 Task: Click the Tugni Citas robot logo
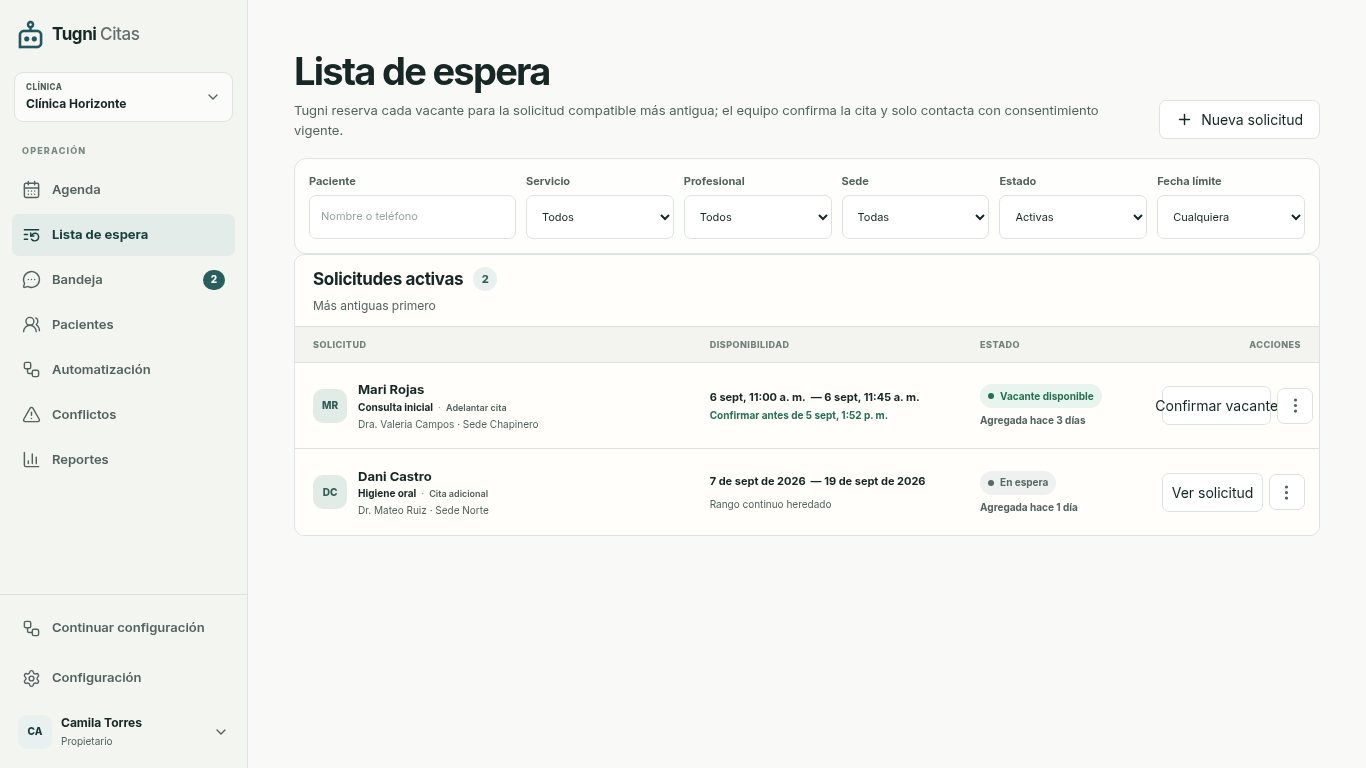pos(31,35)
